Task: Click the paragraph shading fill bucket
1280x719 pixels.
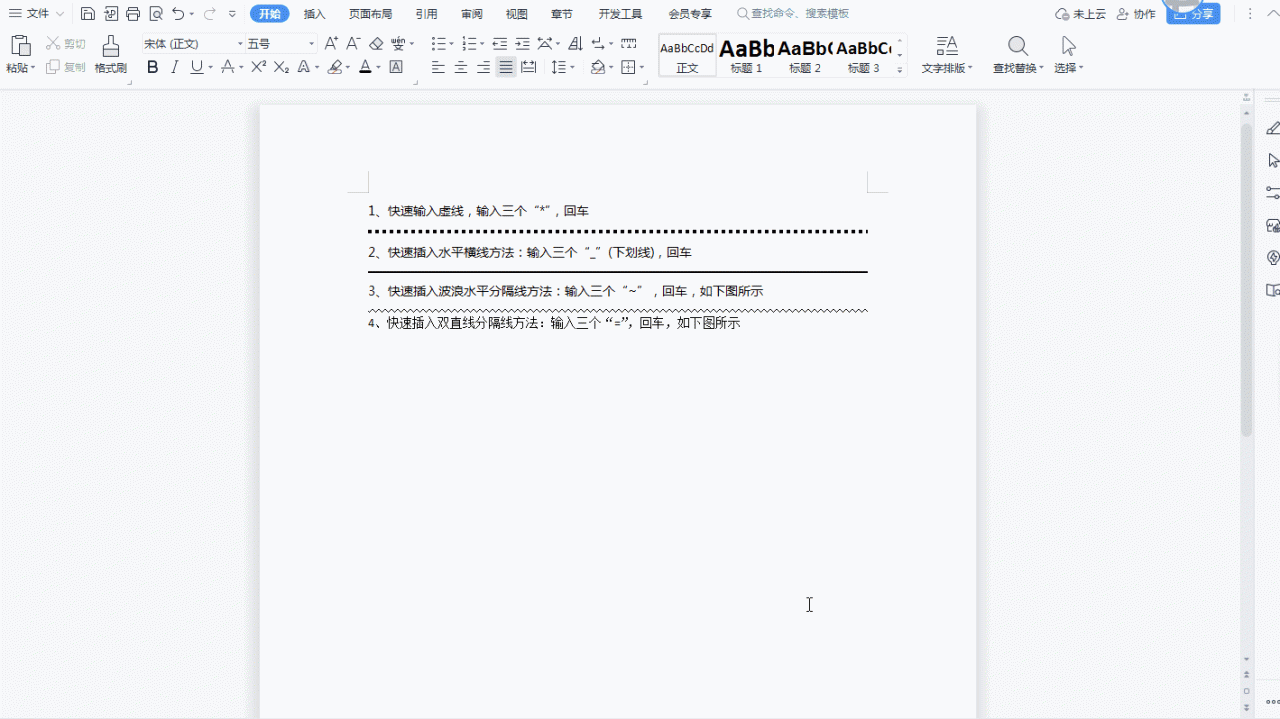Action: [597, 67]
